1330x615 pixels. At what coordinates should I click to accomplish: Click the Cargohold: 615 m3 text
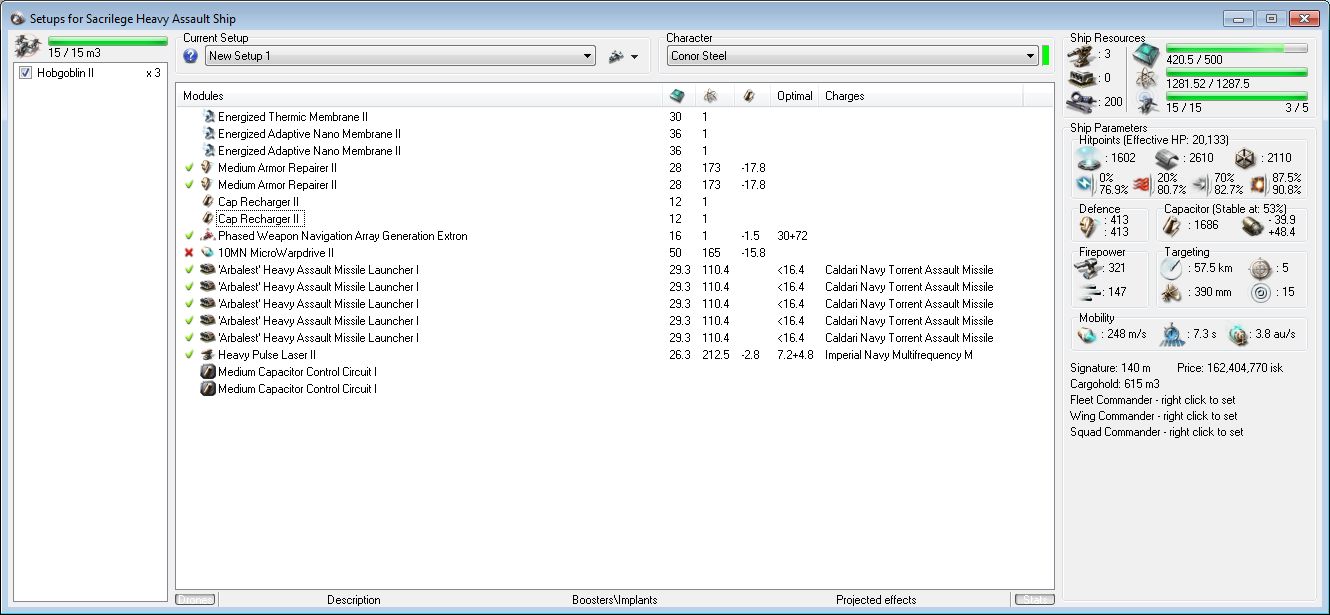point(1115,384)
